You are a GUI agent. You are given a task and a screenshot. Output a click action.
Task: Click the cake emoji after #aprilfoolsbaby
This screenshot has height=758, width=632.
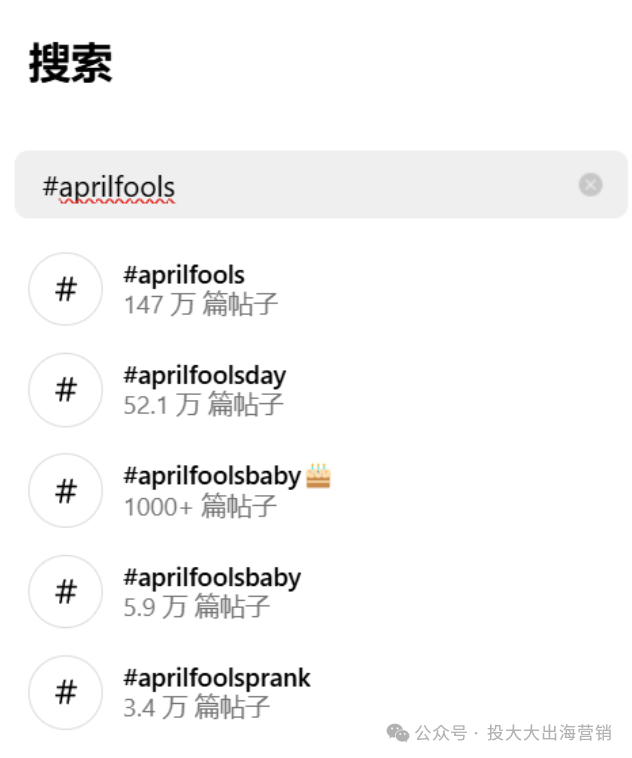(318, 476)
